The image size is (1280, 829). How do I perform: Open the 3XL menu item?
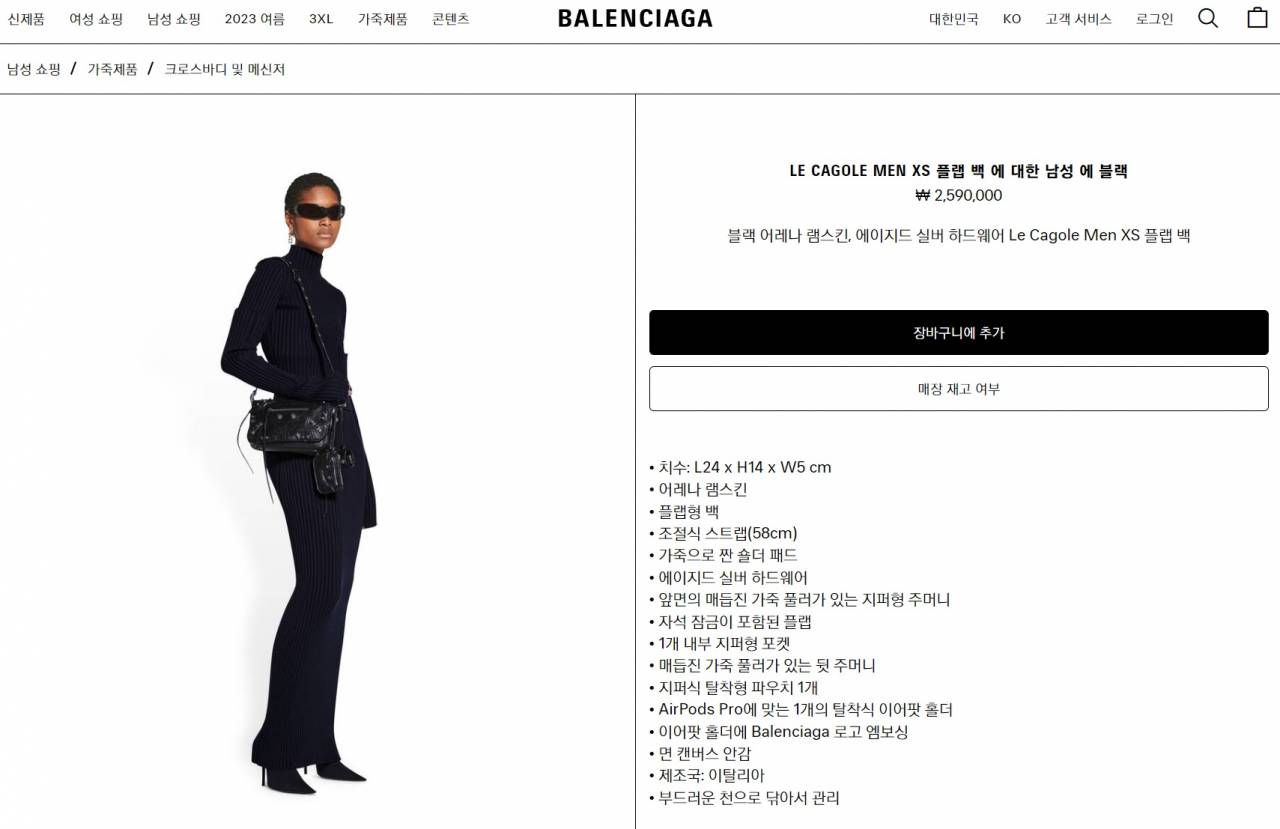[x=321, y=19]
